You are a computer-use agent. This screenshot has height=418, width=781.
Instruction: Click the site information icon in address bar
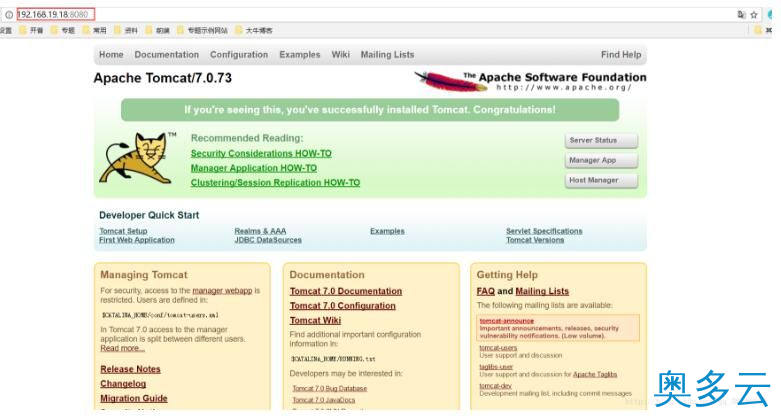point(9,15)
